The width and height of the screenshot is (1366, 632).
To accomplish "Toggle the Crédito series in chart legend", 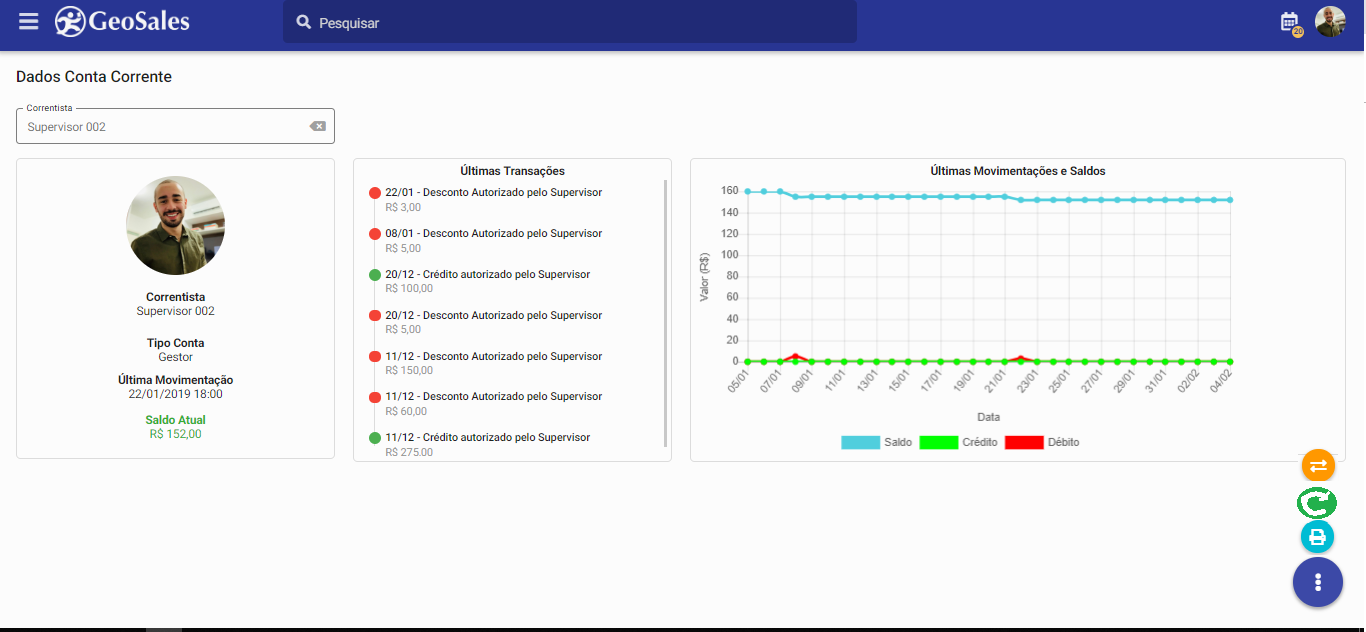I will (x=958, y=442).
